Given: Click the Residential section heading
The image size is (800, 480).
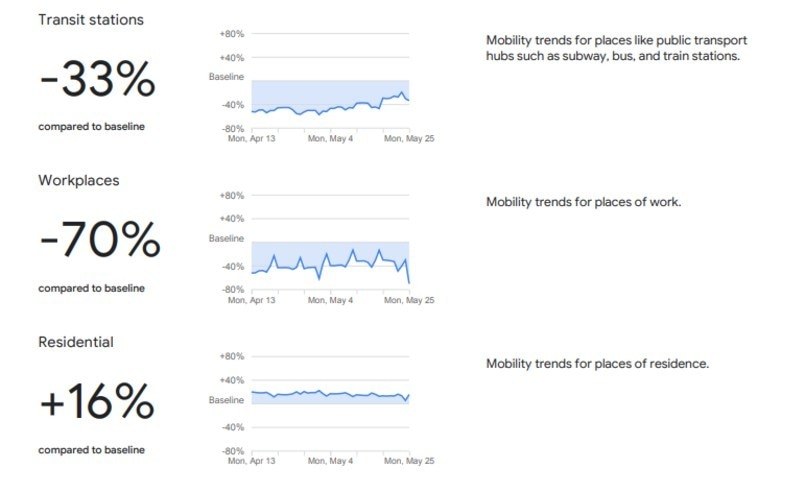Looking at the screenshot, I should point(76,342).
